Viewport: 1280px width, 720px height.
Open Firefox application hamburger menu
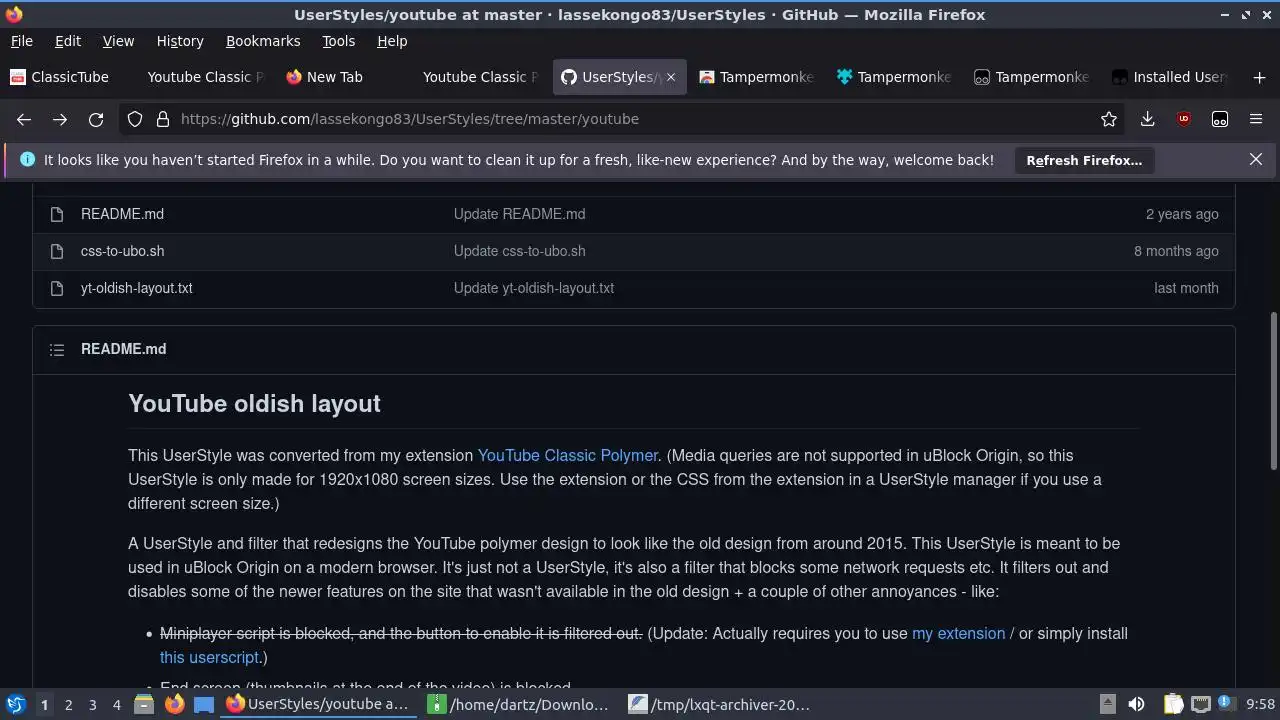tap(1256, 119)
